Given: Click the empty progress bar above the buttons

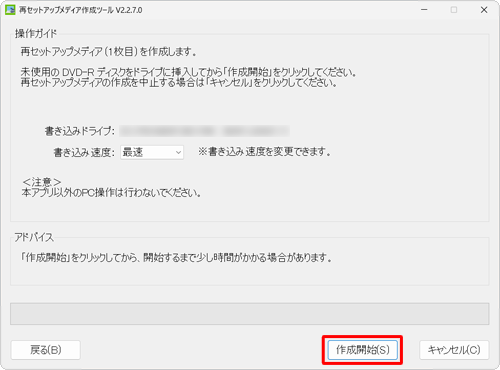Looking at the screenshot, I should point(250,314).
